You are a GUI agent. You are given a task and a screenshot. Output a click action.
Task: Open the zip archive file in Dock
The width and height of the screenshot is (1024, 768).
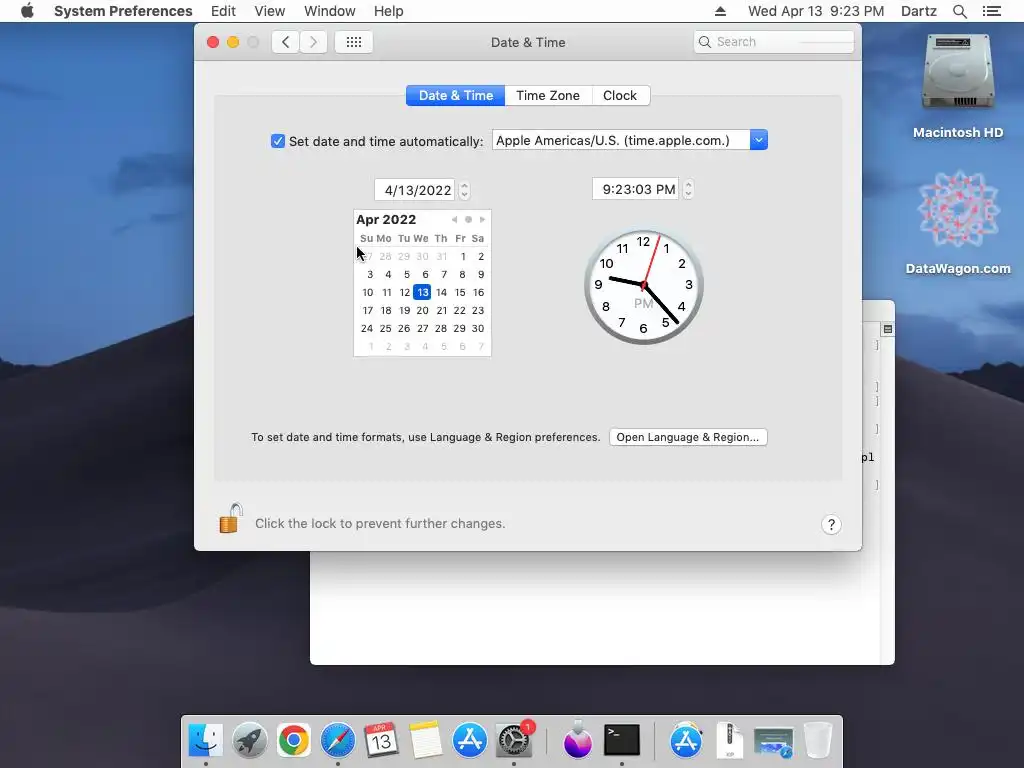(x=729, y=740)
